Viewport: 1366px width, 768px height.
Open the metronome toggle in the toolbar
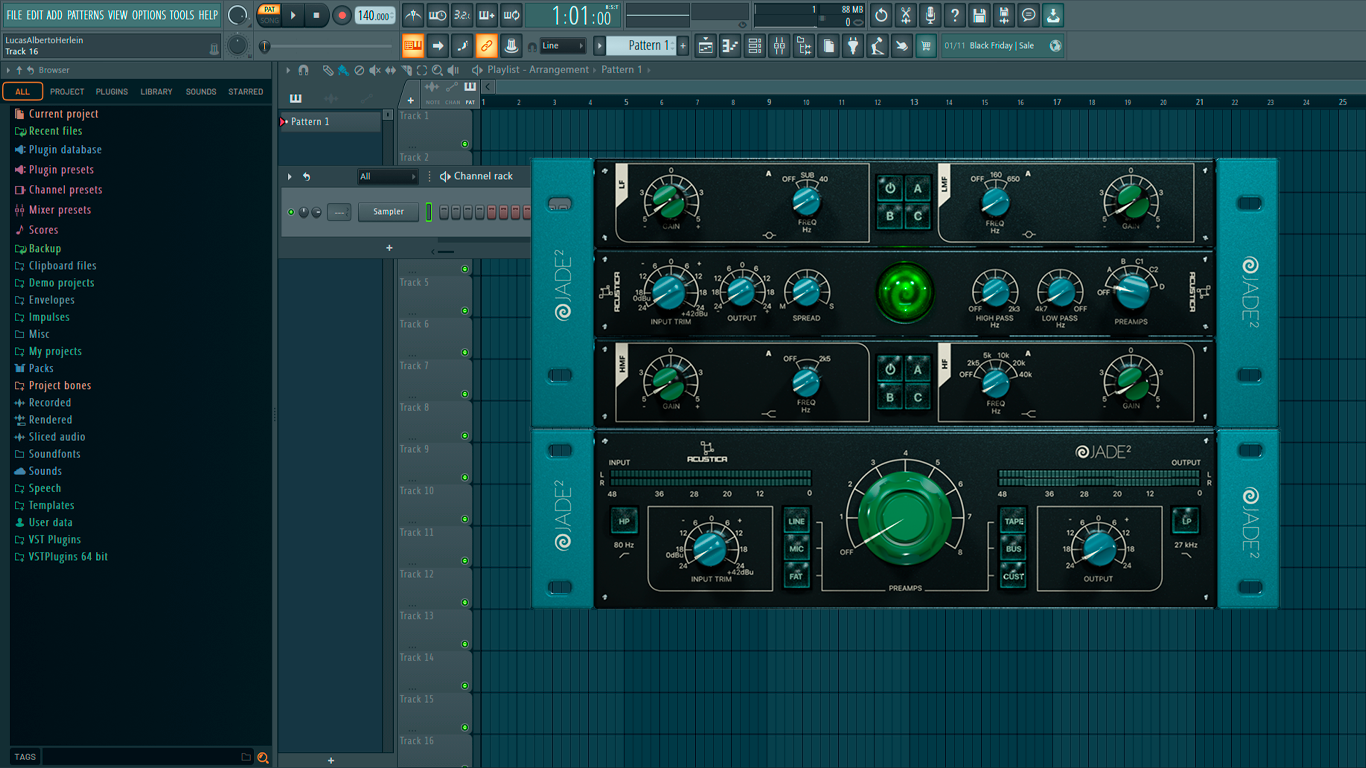[413, 15]
